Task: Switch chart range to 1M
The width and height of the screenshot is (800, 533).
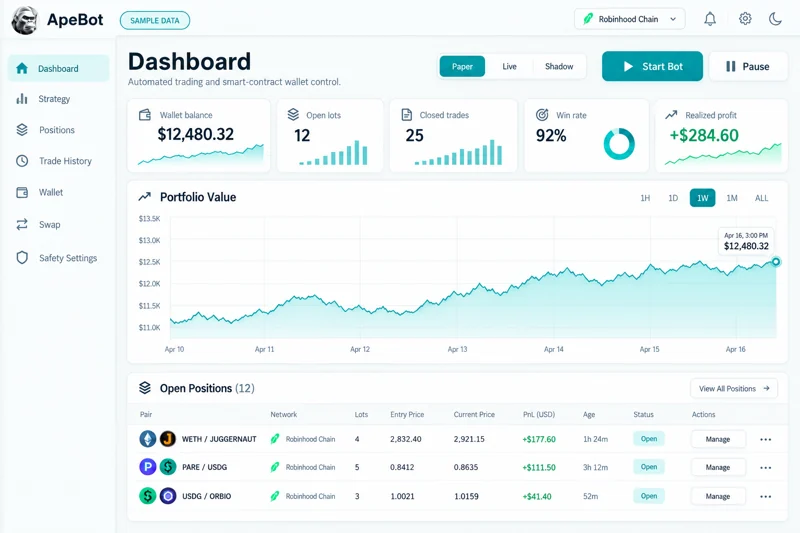Action: click(732, 198)
